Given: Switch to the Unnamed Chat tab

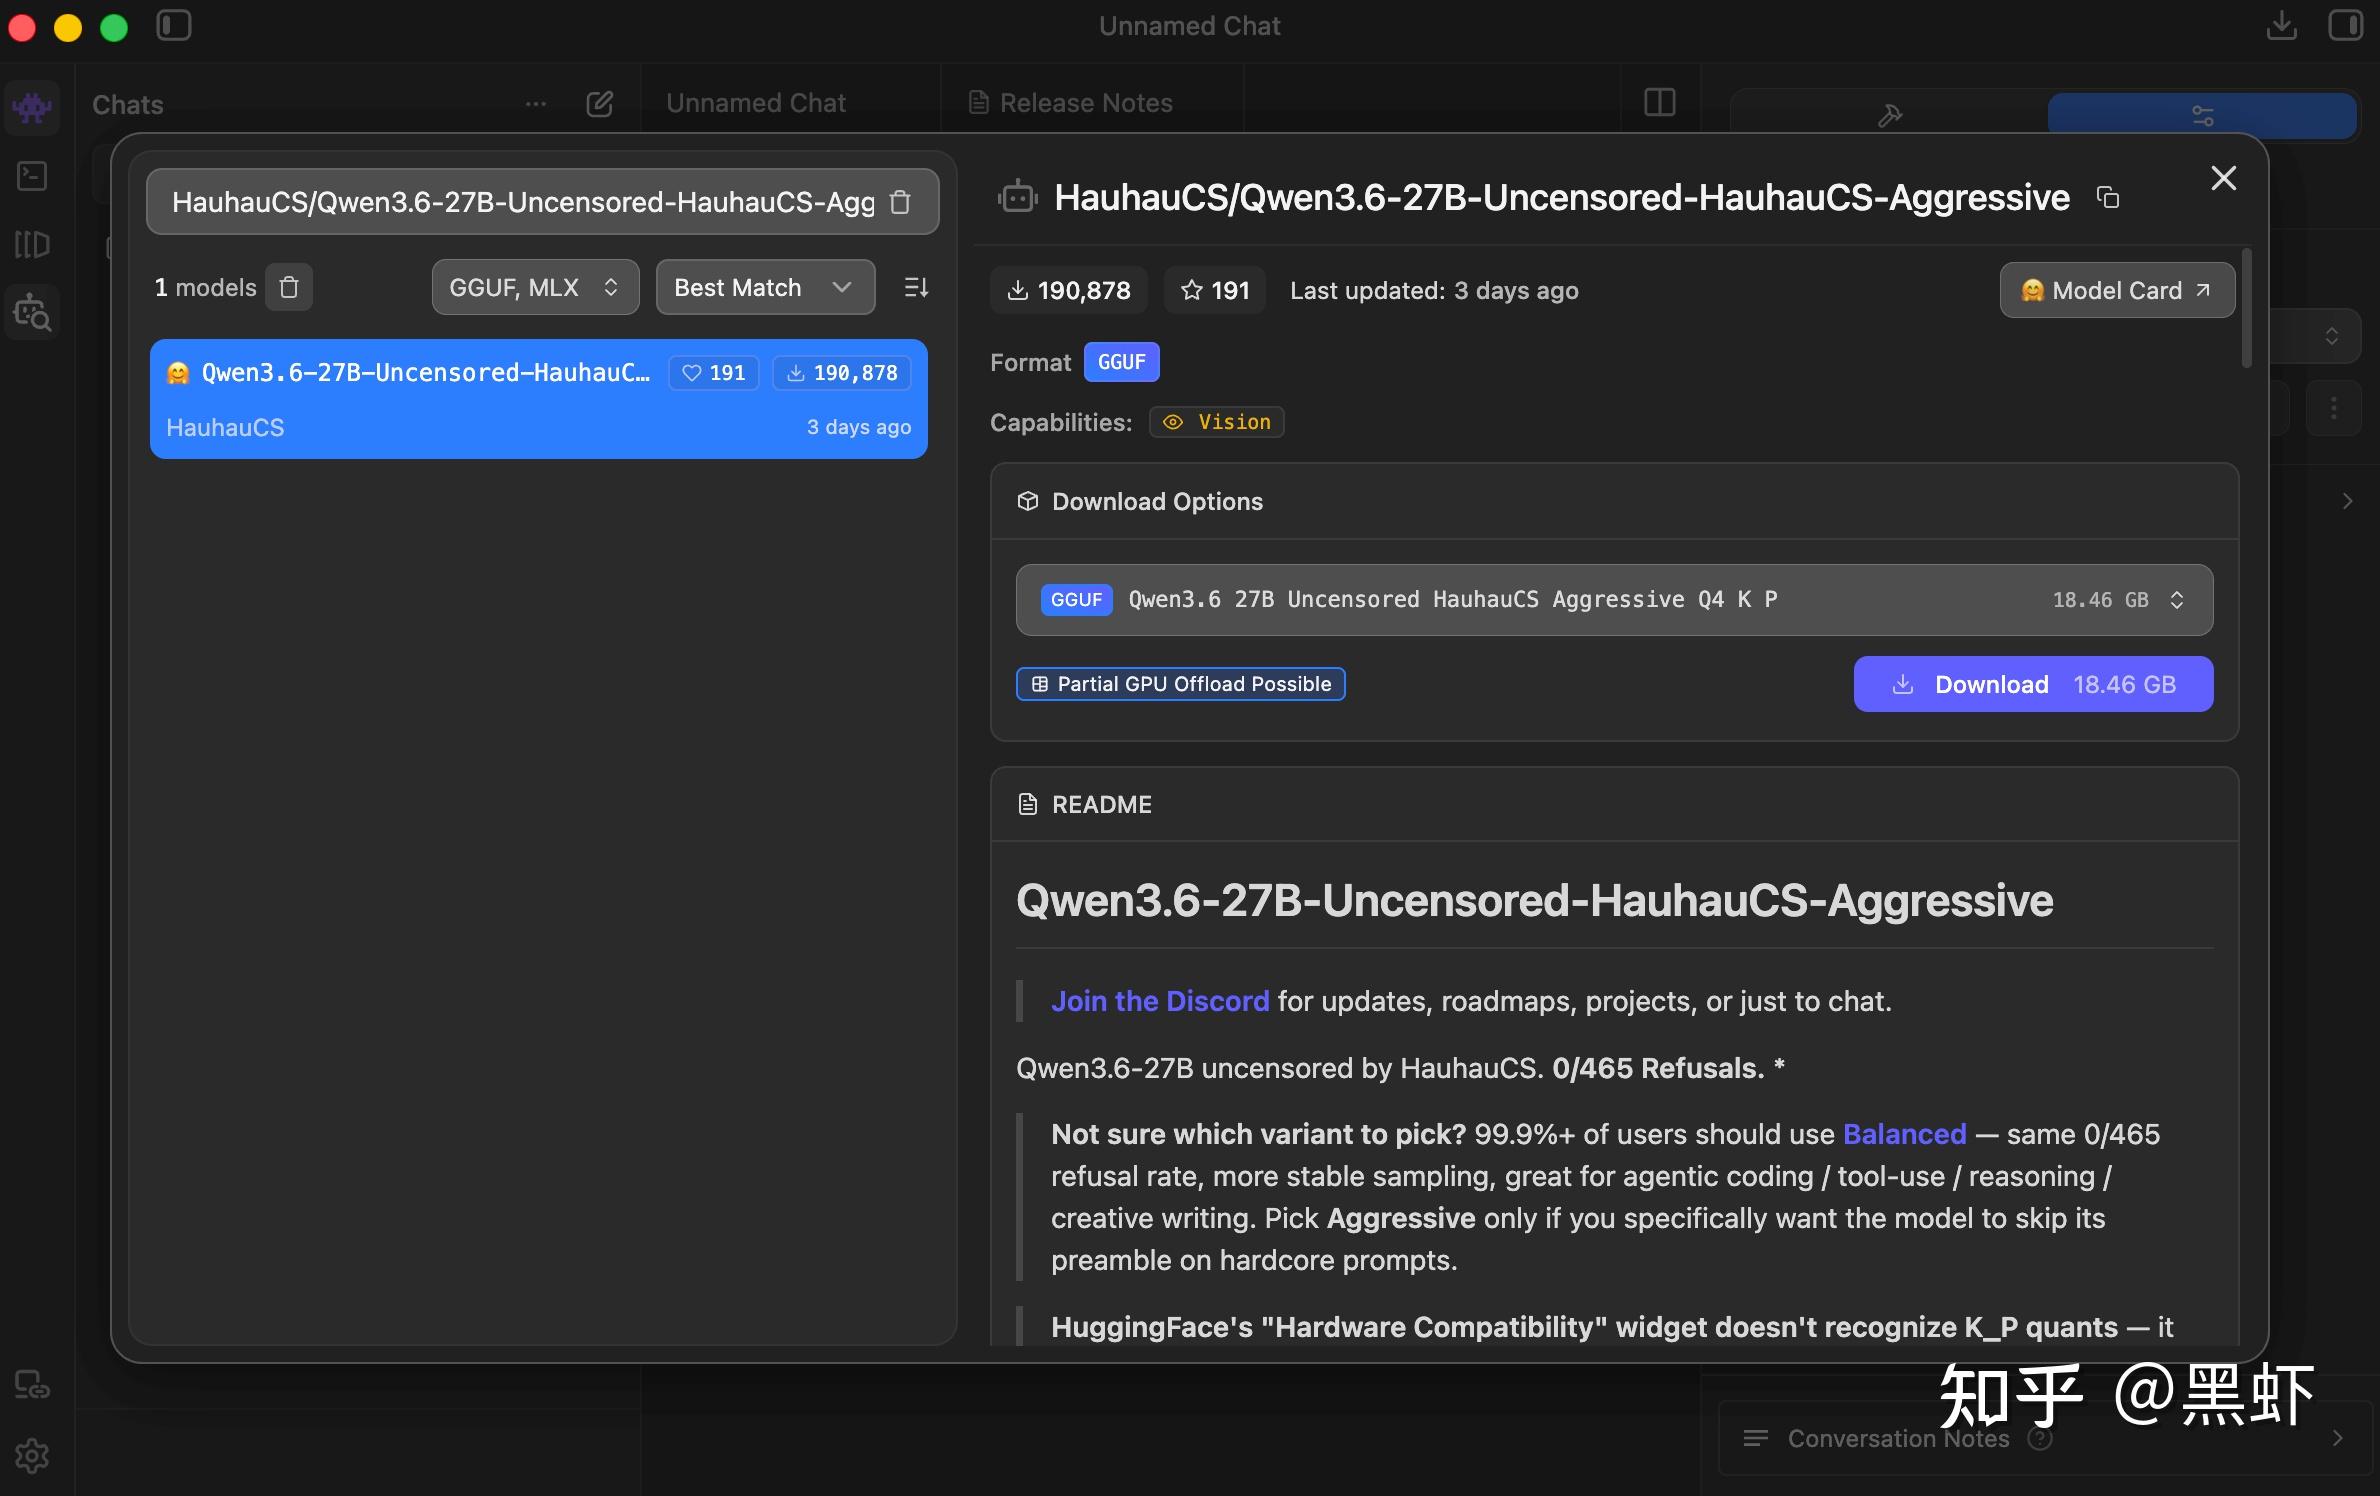Looking at the screenshot, I should coord(756,103).
